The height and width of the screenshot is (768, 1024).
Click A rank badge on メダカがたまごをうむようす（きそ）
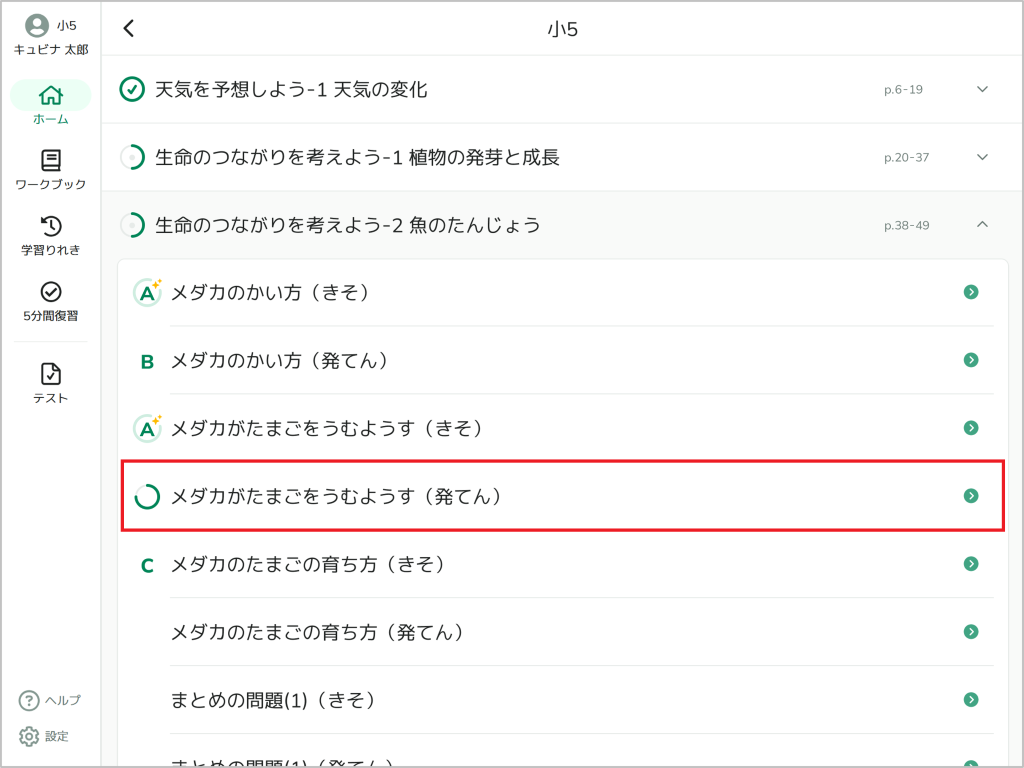(147, 428)
